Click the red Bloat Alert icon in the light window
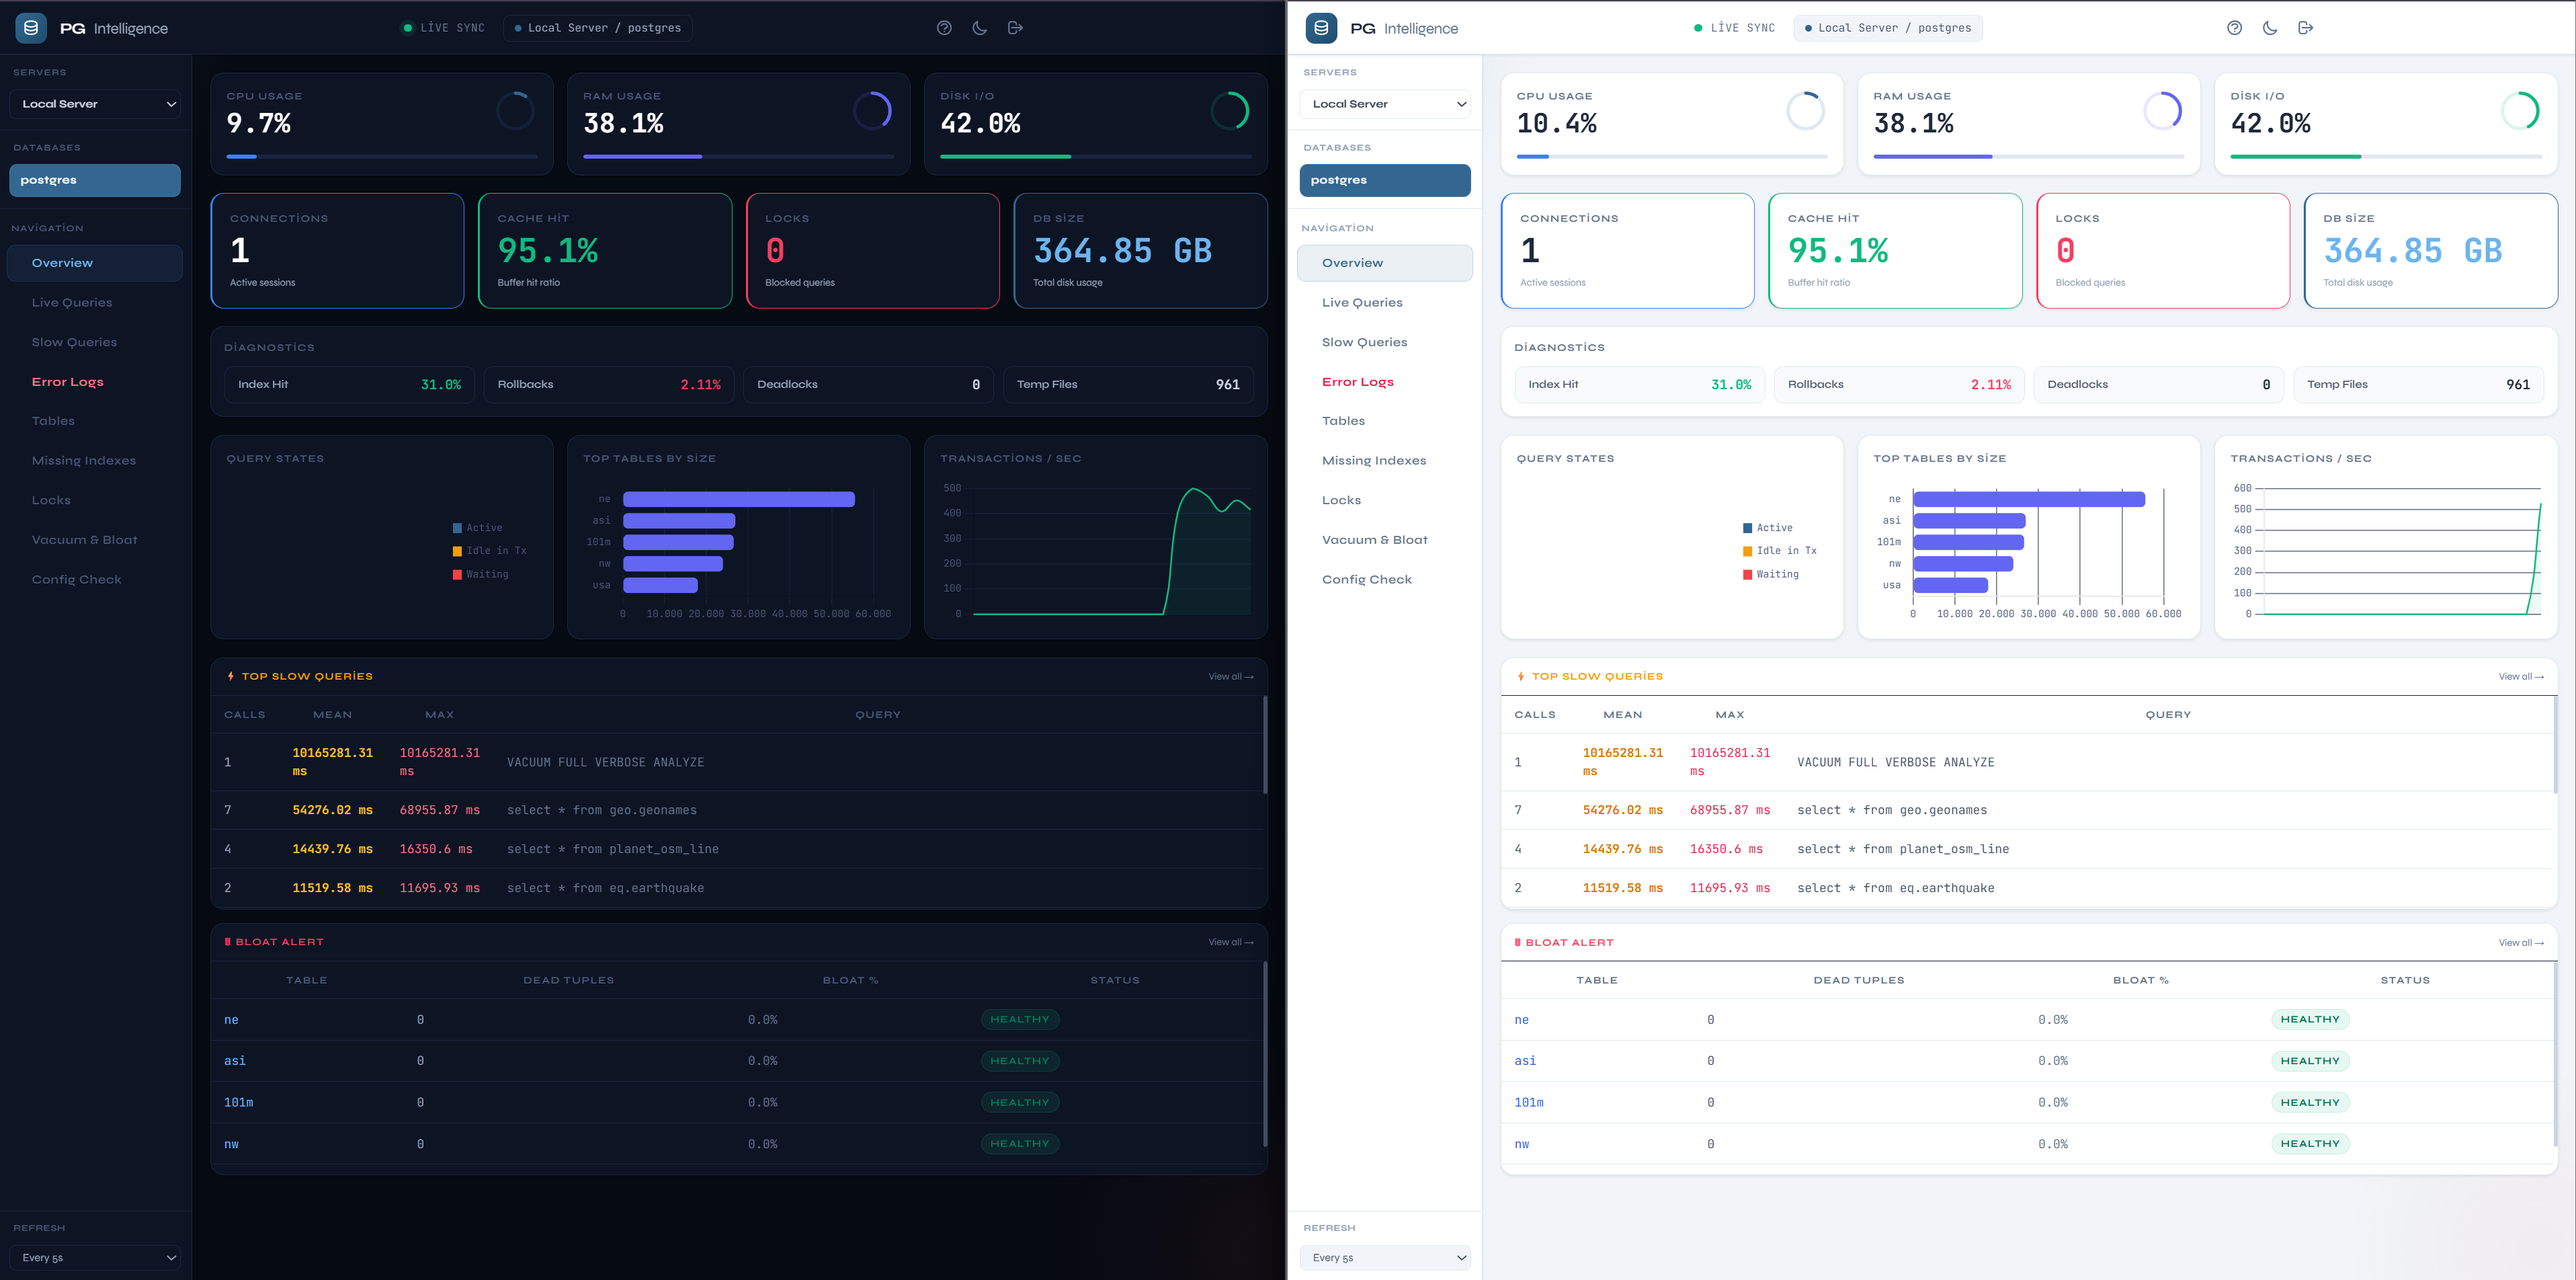 [1517, 942]
